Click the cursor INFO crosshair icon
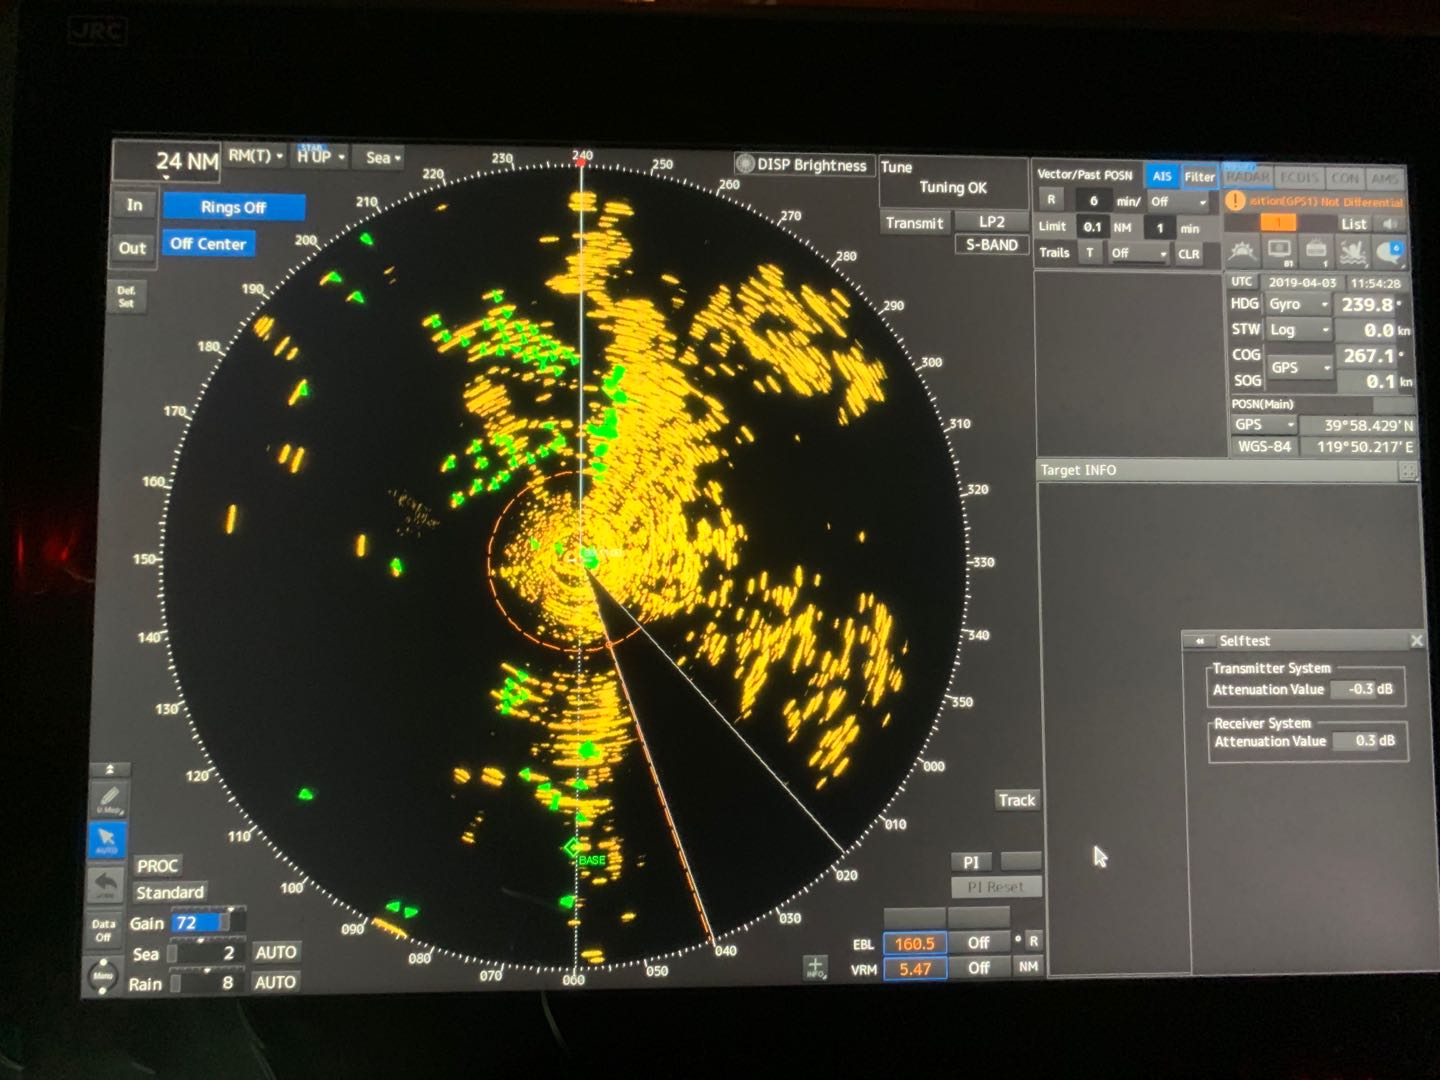 [815, 967]
